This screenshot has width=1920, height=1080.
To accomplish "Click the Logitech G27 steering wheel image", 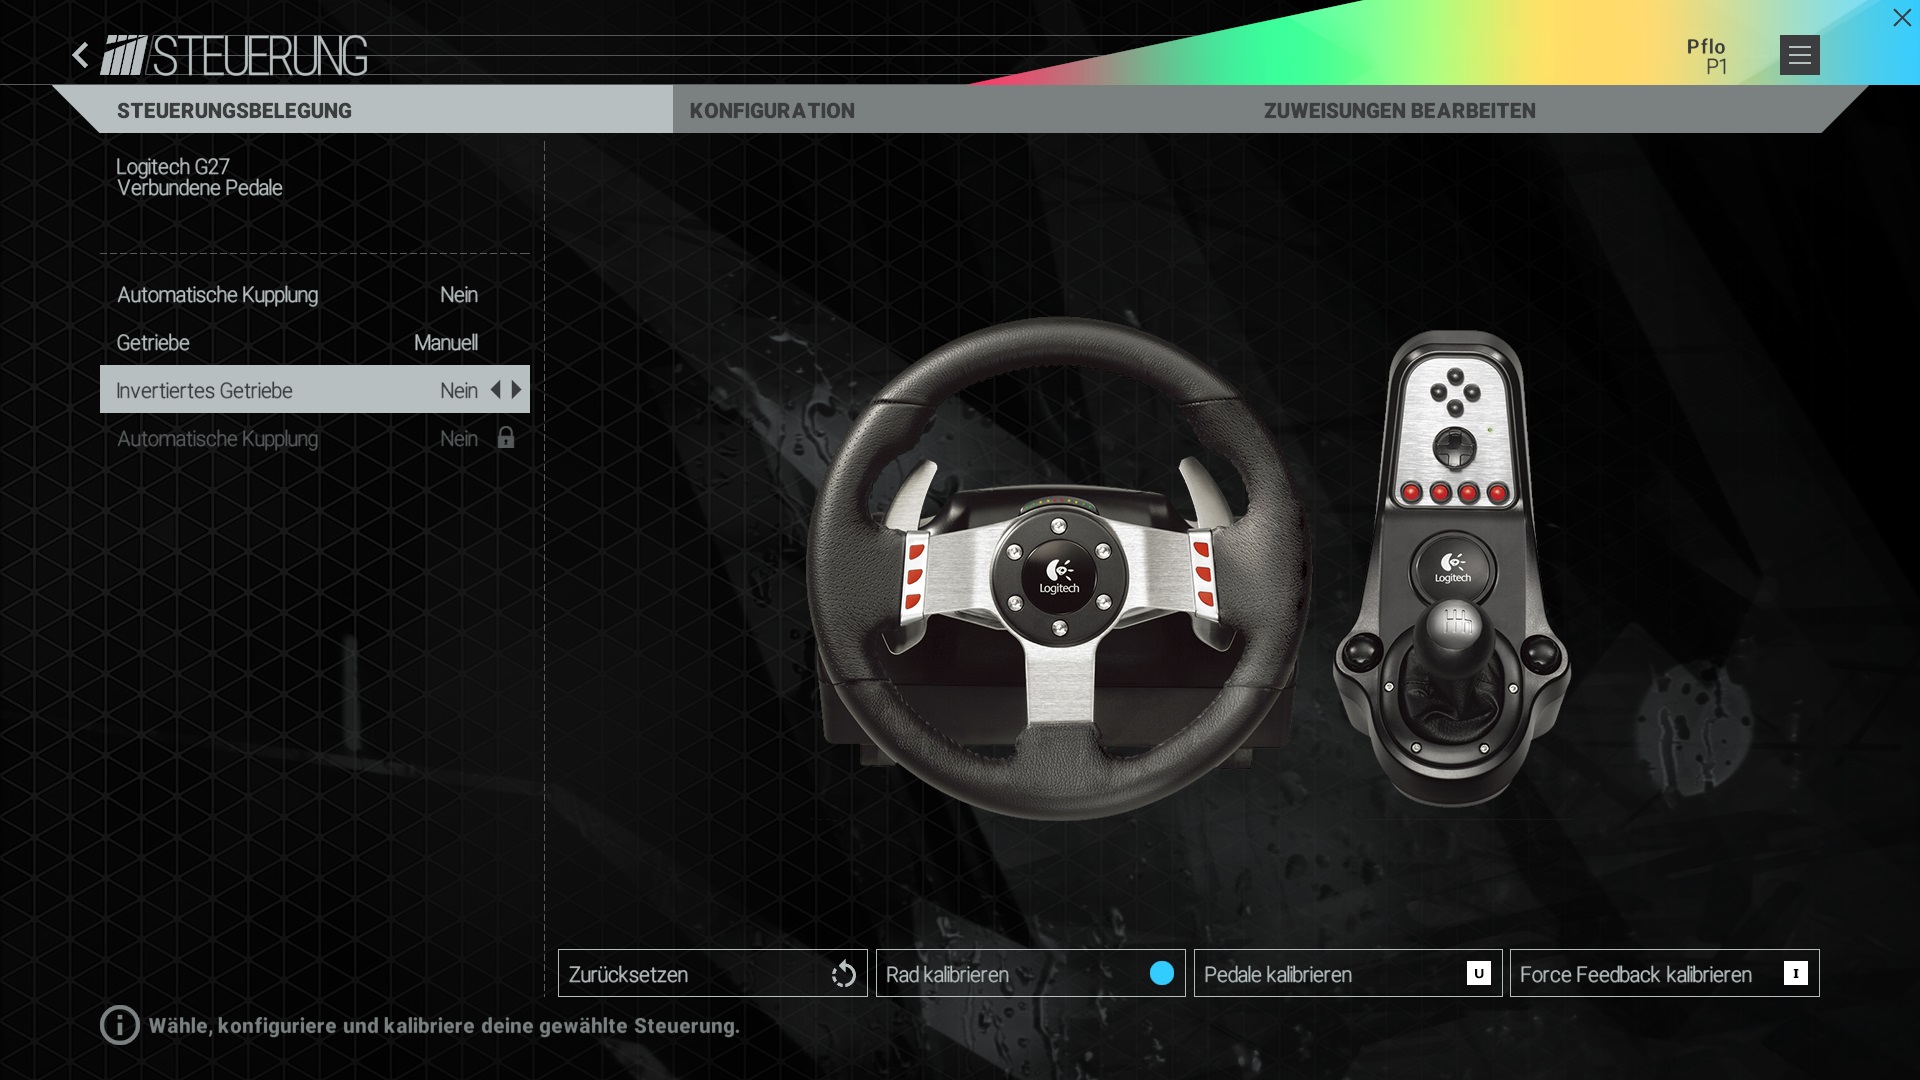I will coord(1059,569).
